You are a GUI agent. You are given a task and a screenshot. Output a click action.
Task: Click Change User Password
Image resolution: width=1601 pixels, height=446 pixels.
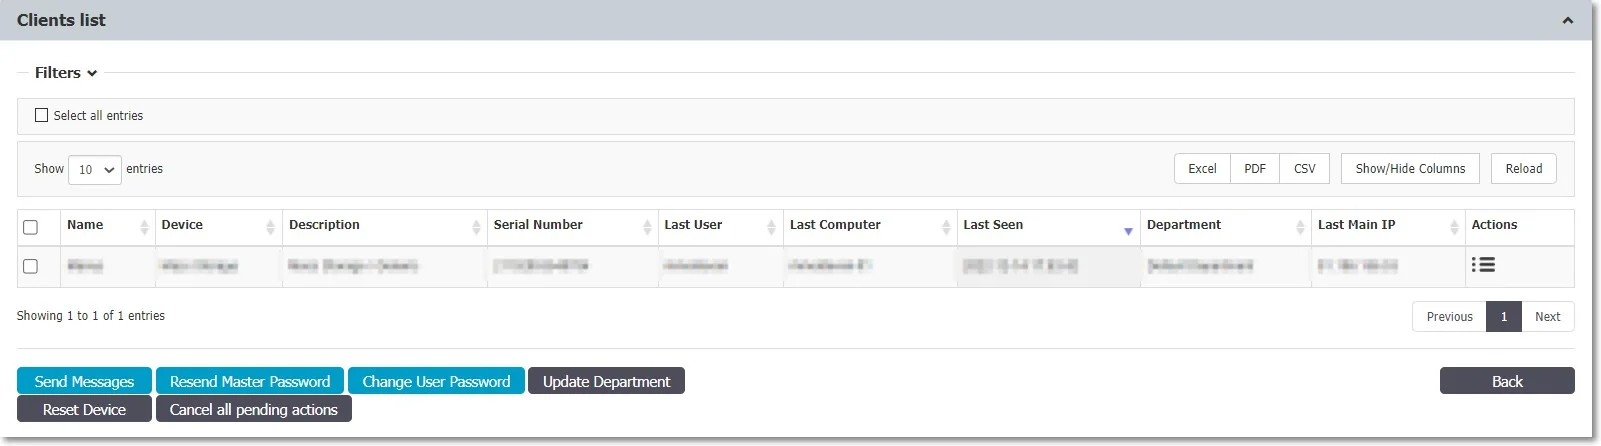click(436, 381)
